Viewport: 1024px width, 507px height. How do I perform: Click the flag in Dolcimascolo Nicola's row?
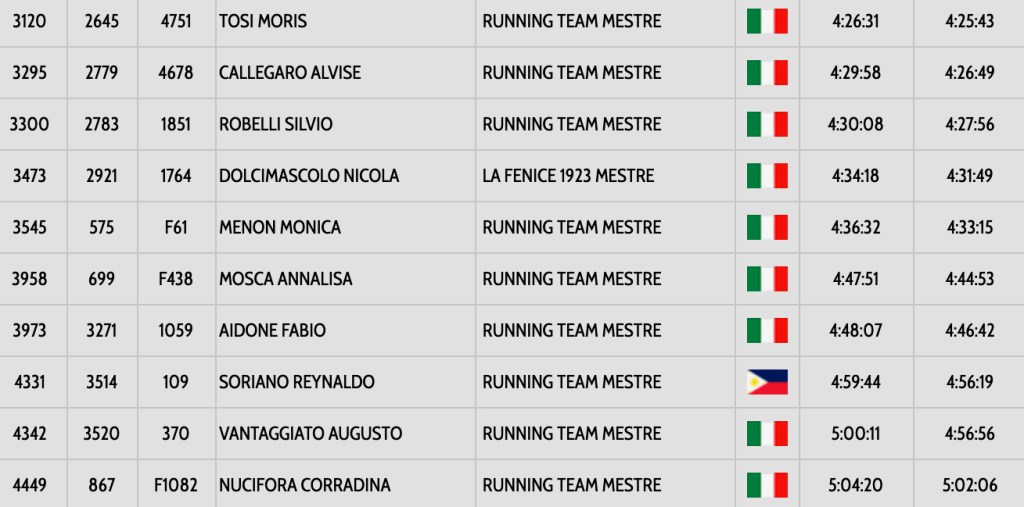[x=767, y=176]
